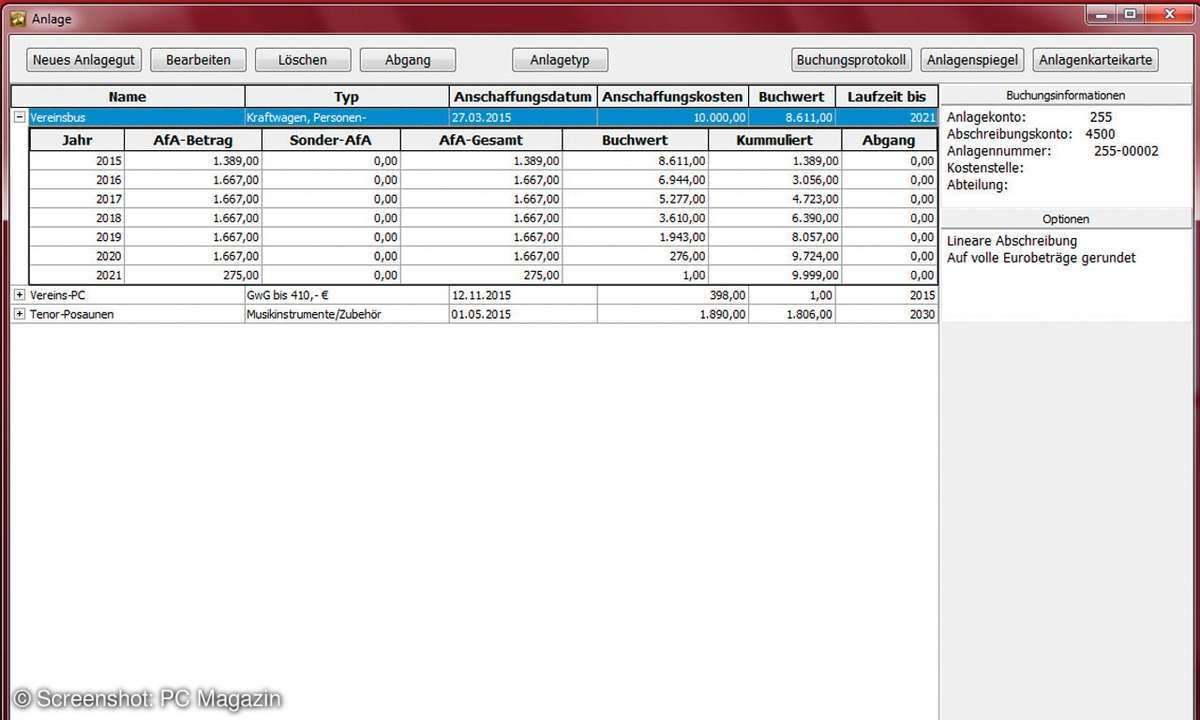Show the Anlagenspiegel report
1200x720 pixels.
972,60
